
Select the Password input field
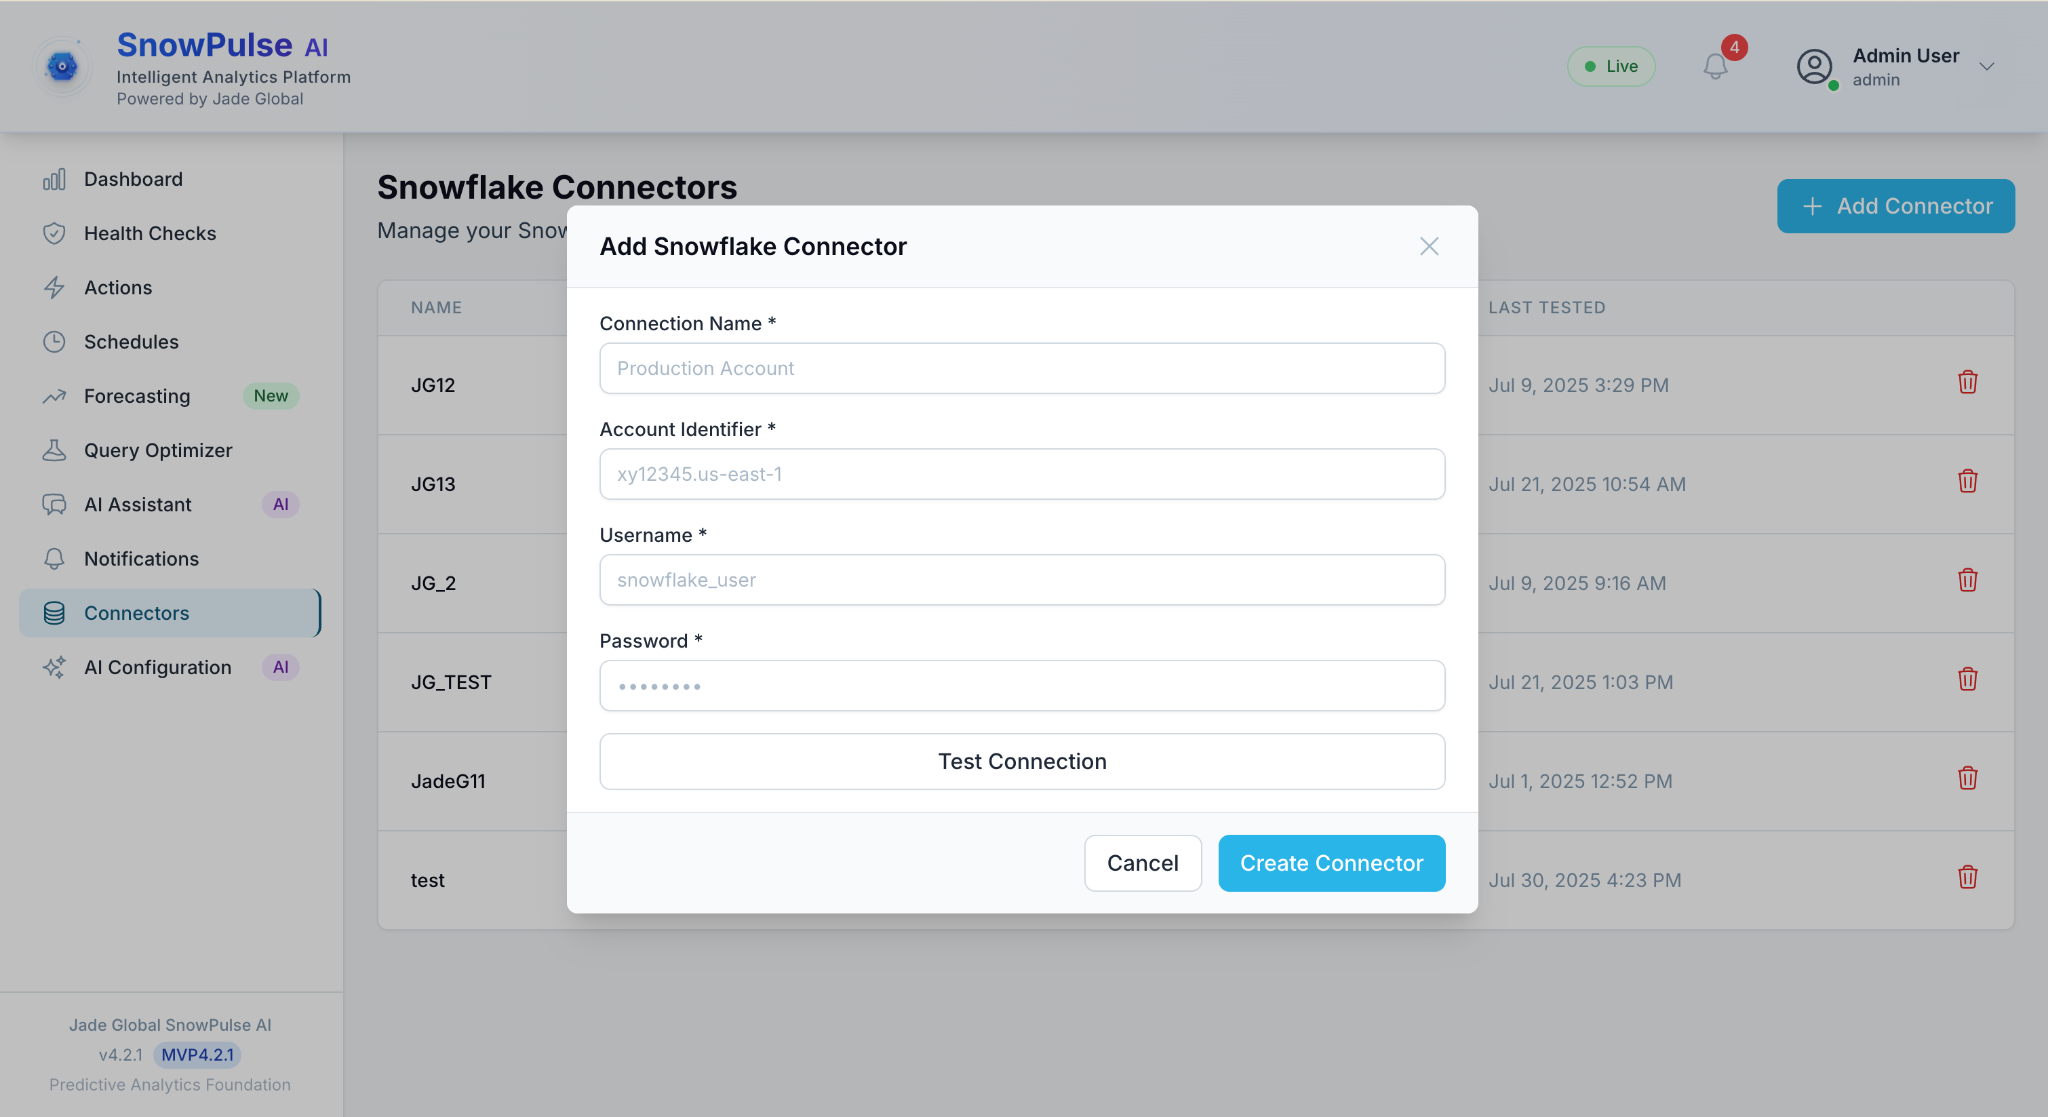[x=1021, y=686]
